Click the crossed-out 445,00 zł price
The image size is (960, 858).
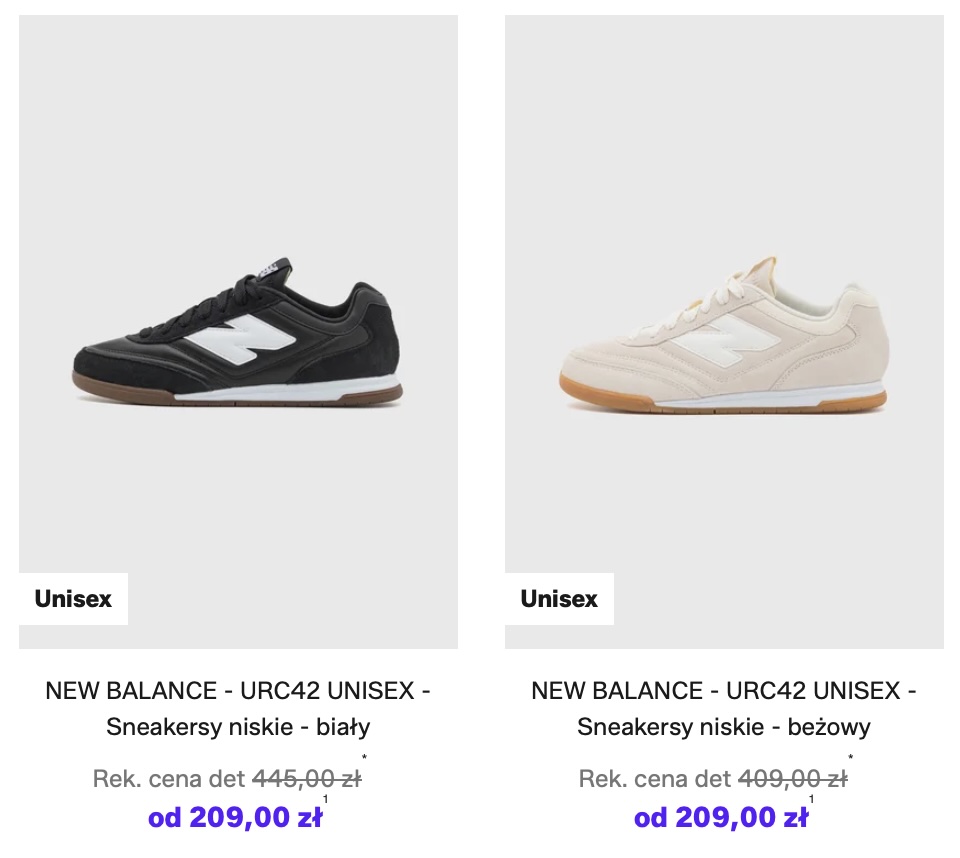point(306,778)
